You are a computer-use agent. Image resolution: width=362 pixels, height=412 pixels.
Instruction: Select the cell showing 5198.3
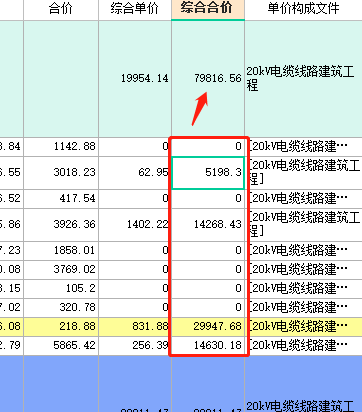click(x=208, y=173)
